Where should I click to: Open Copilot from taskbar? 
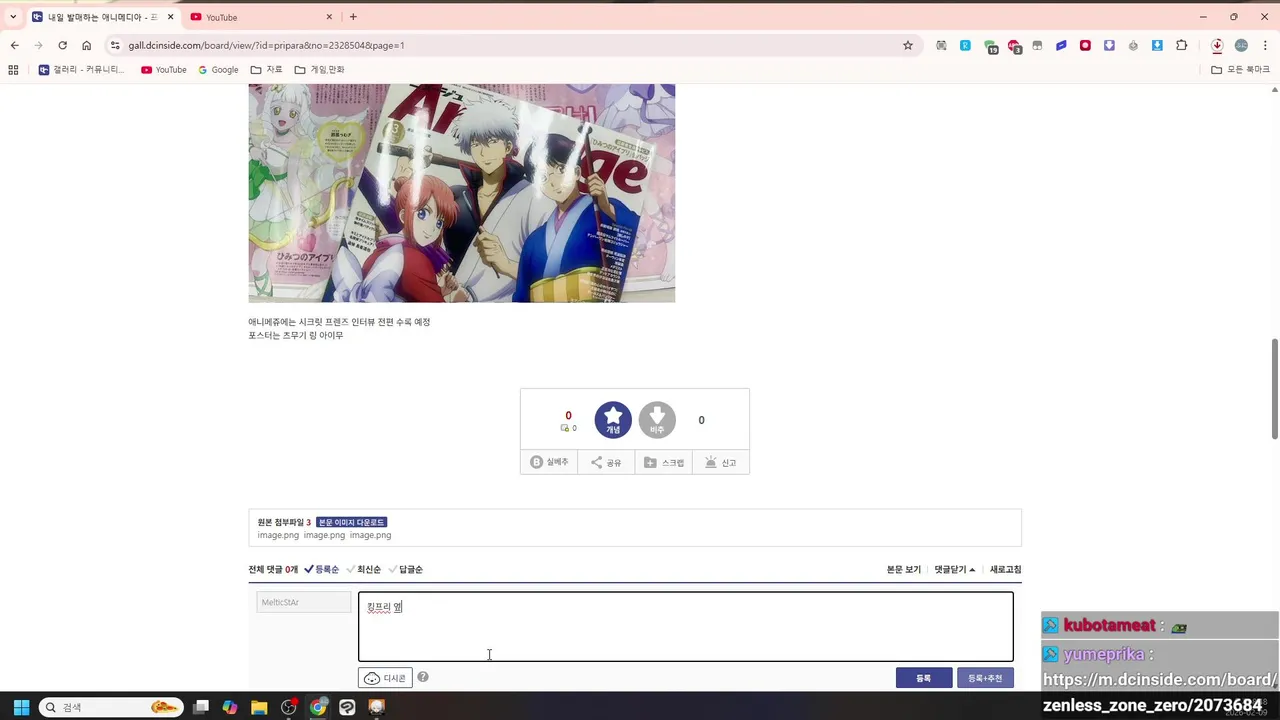pos(230,707)
